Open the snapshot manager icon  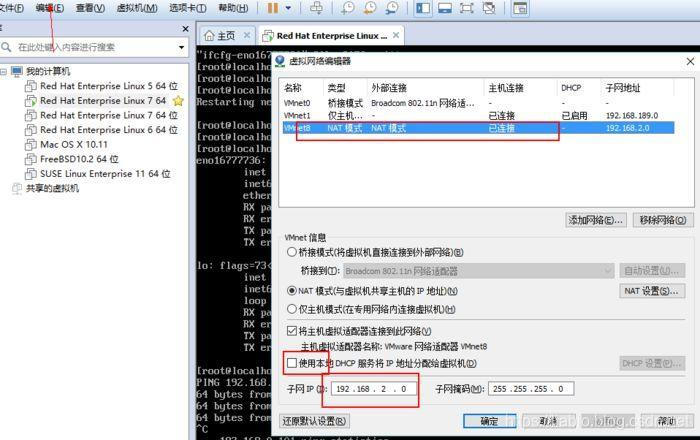point(392,8)
